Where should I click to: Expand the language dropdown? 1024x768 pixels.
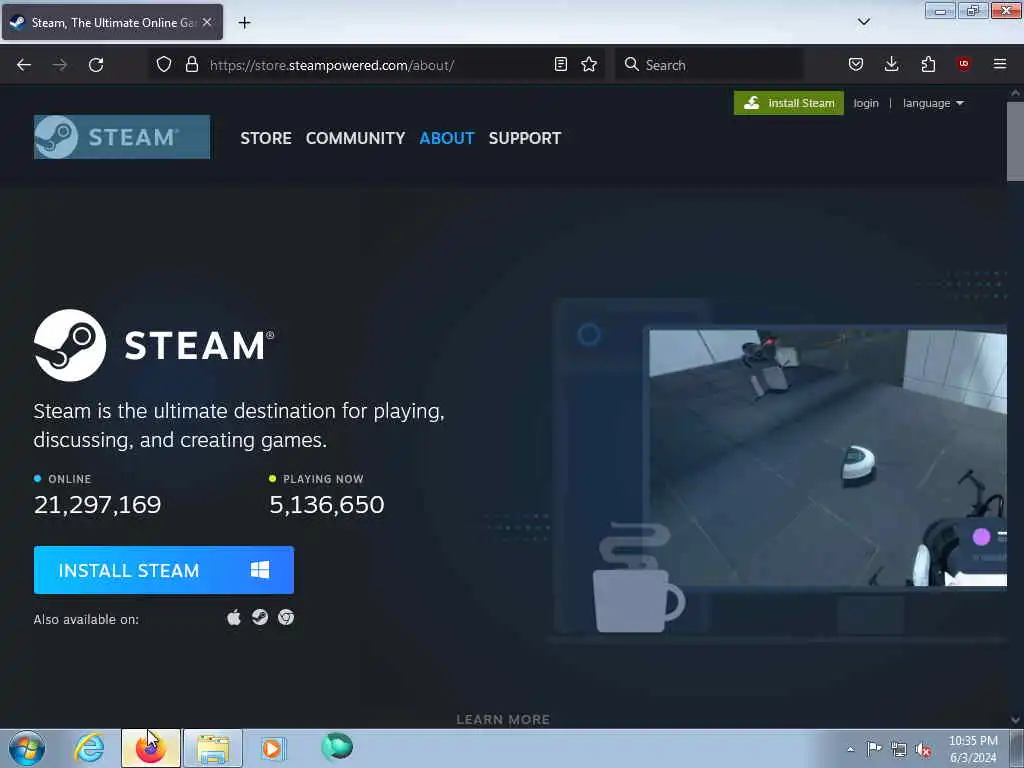(x=933, y=103)
